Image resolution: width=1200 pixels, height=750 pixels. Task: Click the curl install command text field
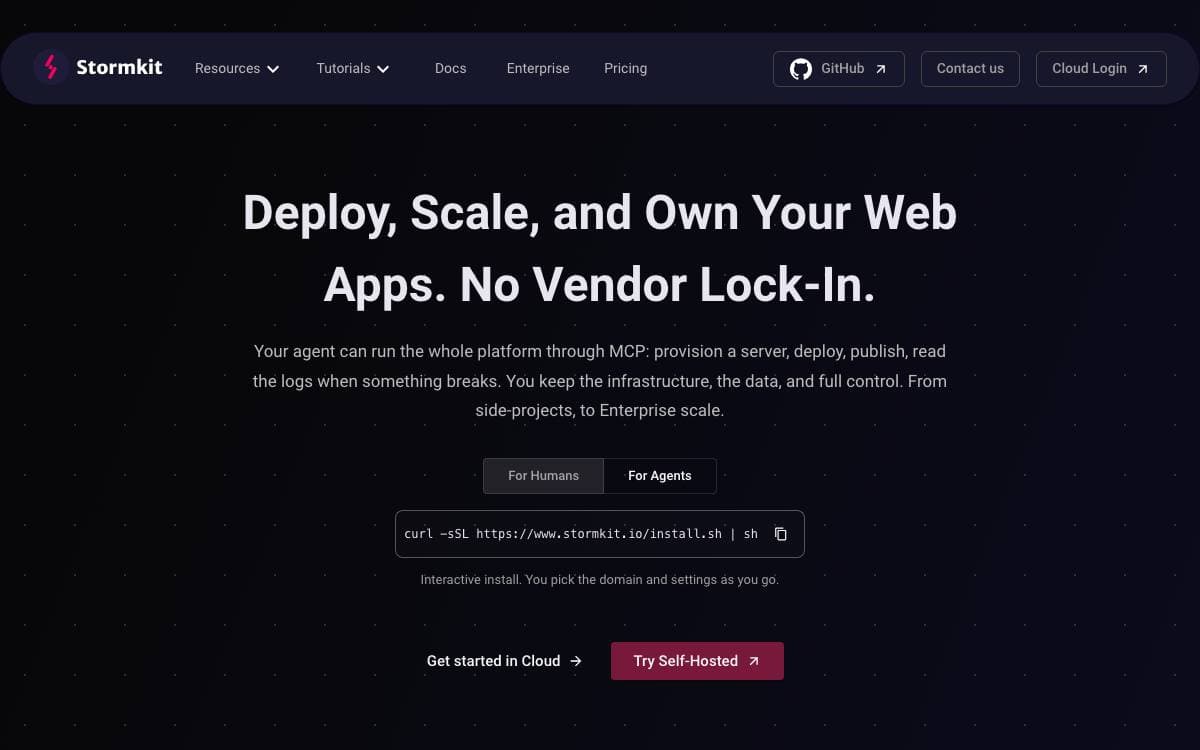coord(600,534)
